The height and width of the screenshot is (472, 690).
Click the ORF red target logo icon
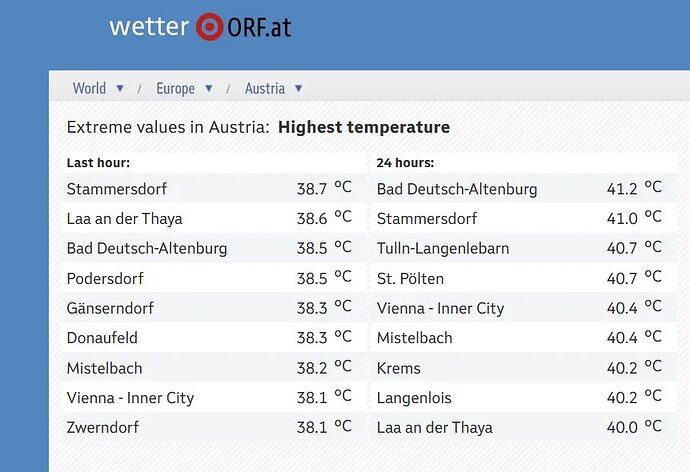(x=210, y=27)
